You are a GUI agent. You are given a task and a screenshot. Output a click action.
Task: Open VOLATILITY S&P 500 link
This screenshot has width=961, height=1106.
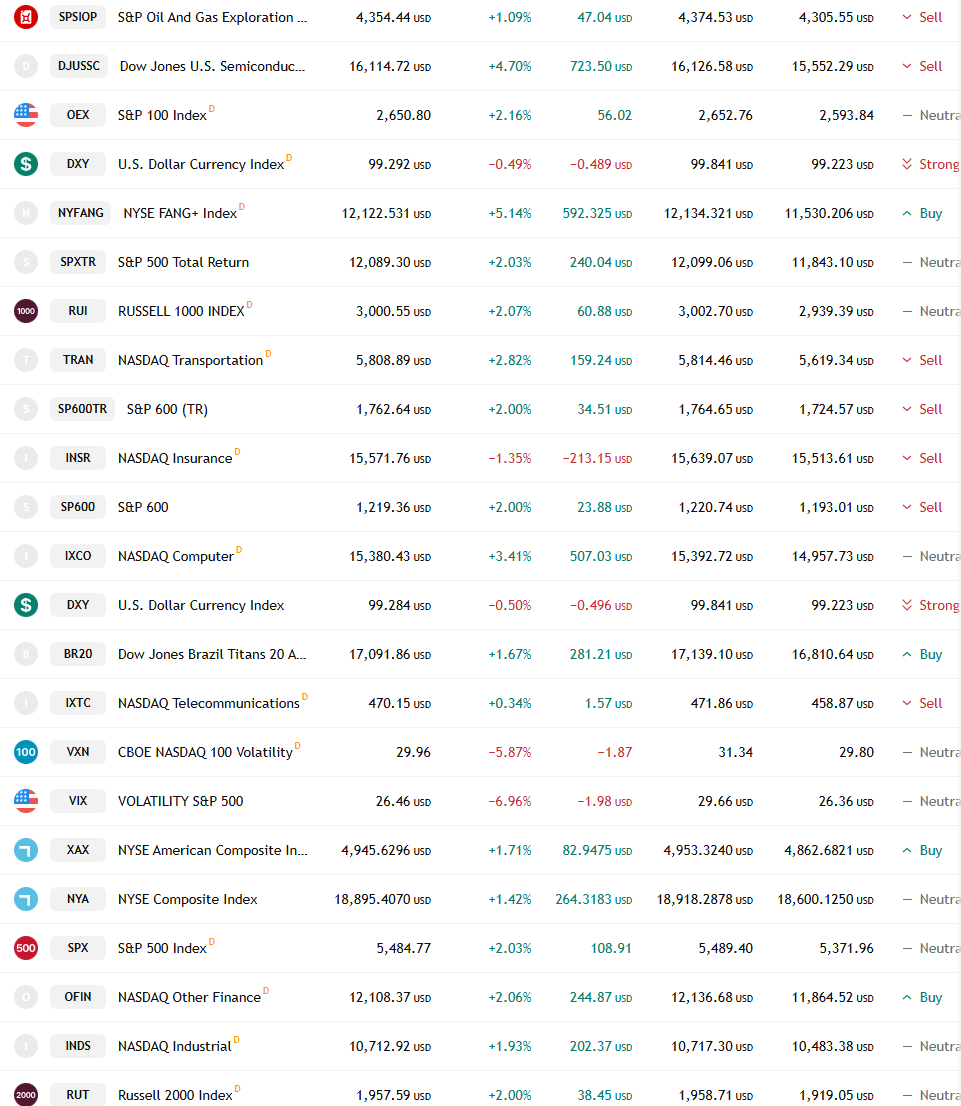tap(181, 801)
